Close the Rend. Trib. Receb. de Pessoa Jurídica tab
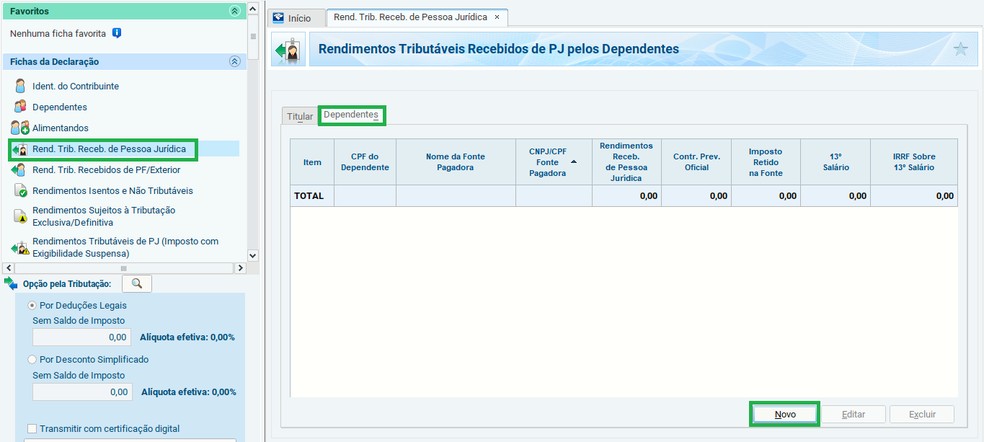This screenshot has width=984, height=442. click(497, 18)
